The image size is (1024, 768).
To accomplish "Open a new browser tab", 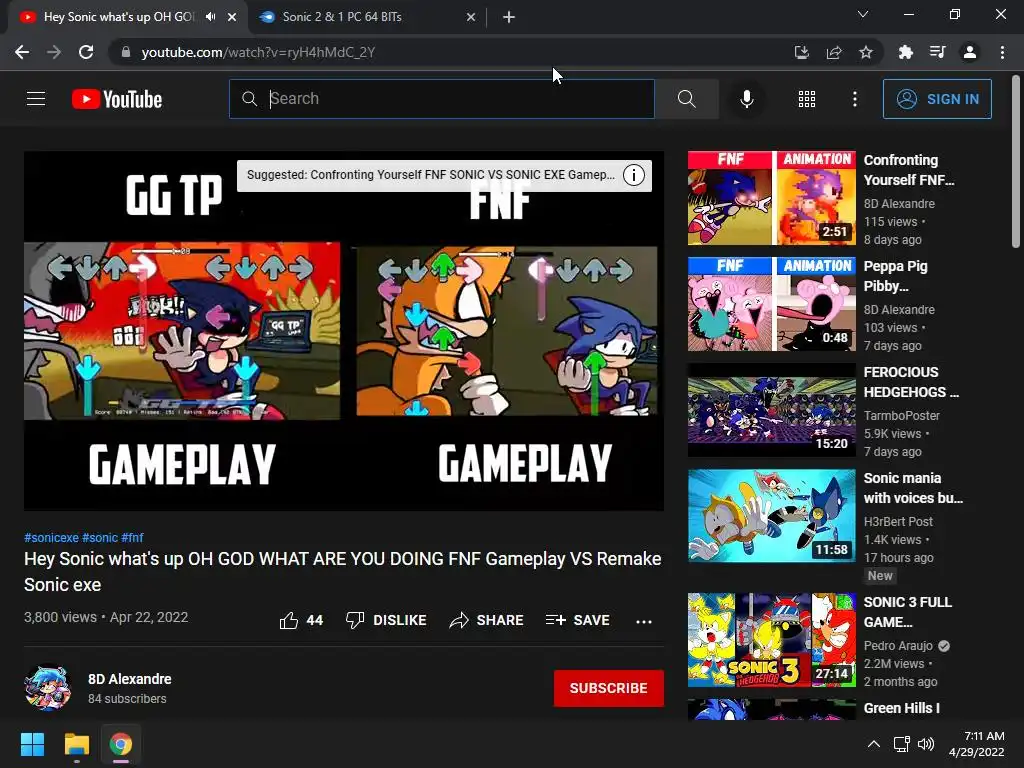I will coord(509,17).
